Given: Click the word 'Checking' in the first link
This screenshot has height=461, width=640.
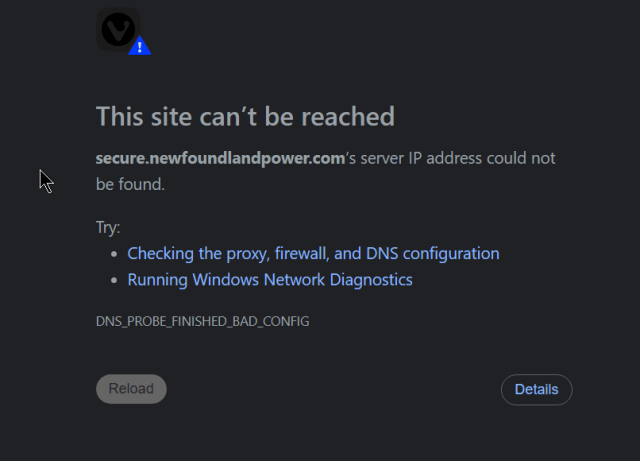Looking at the screenshot, I should point(160,254).
